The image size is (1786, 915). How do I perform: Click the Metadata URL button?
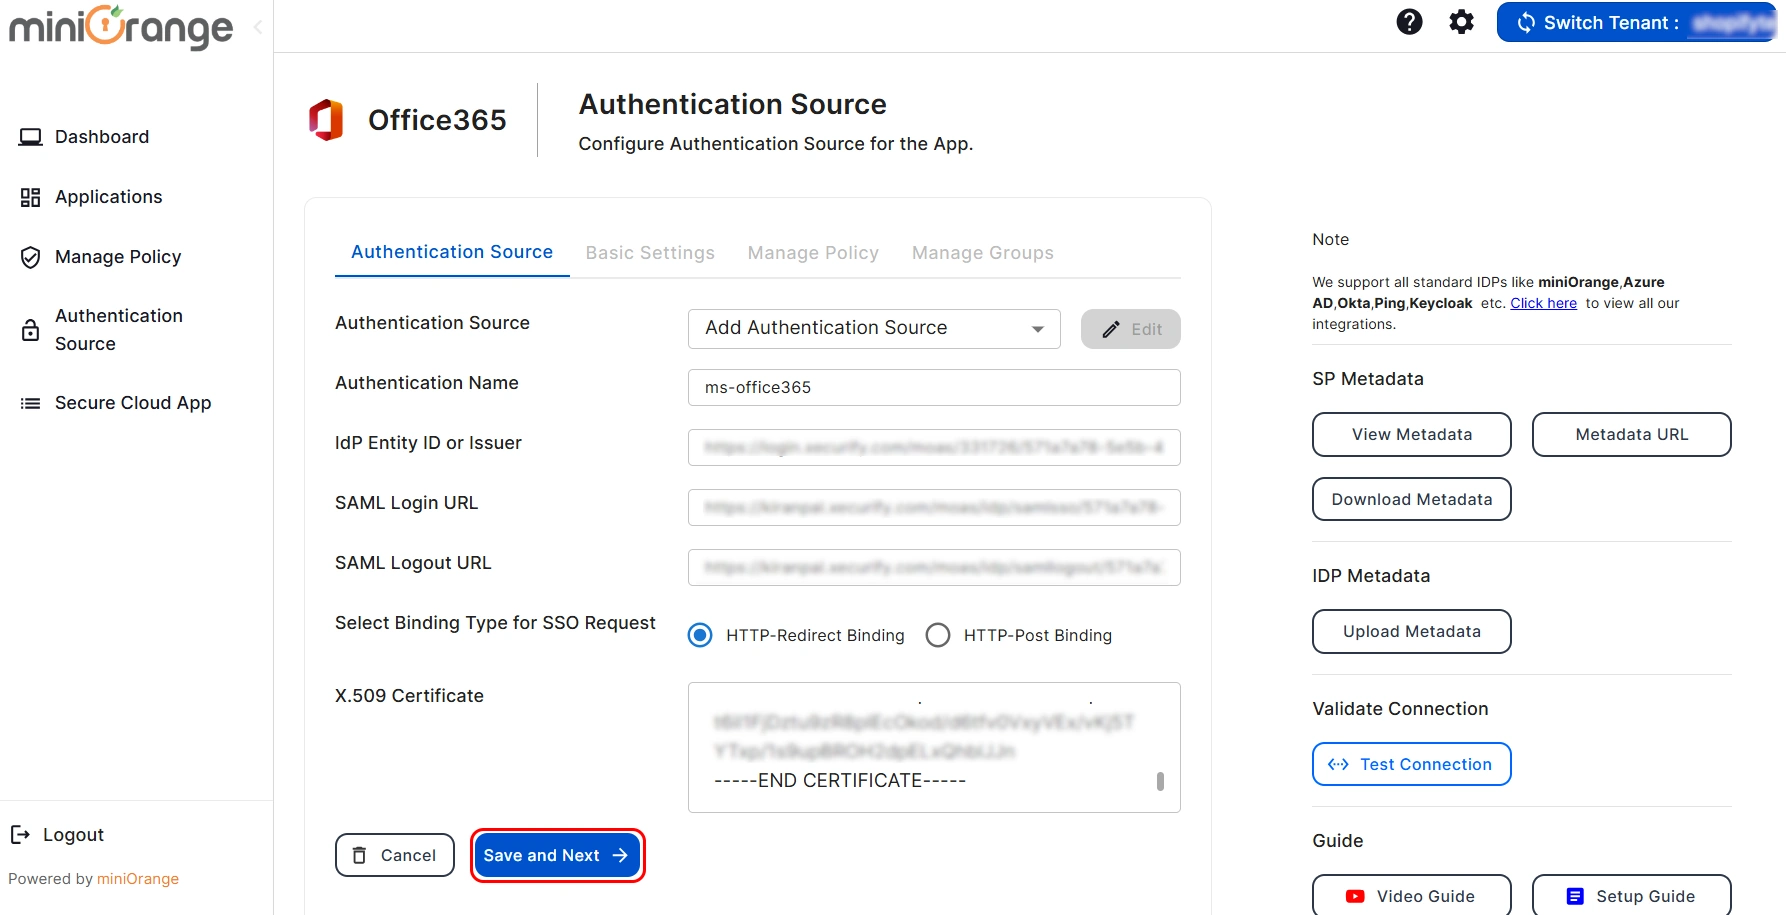pos(1632,434)
